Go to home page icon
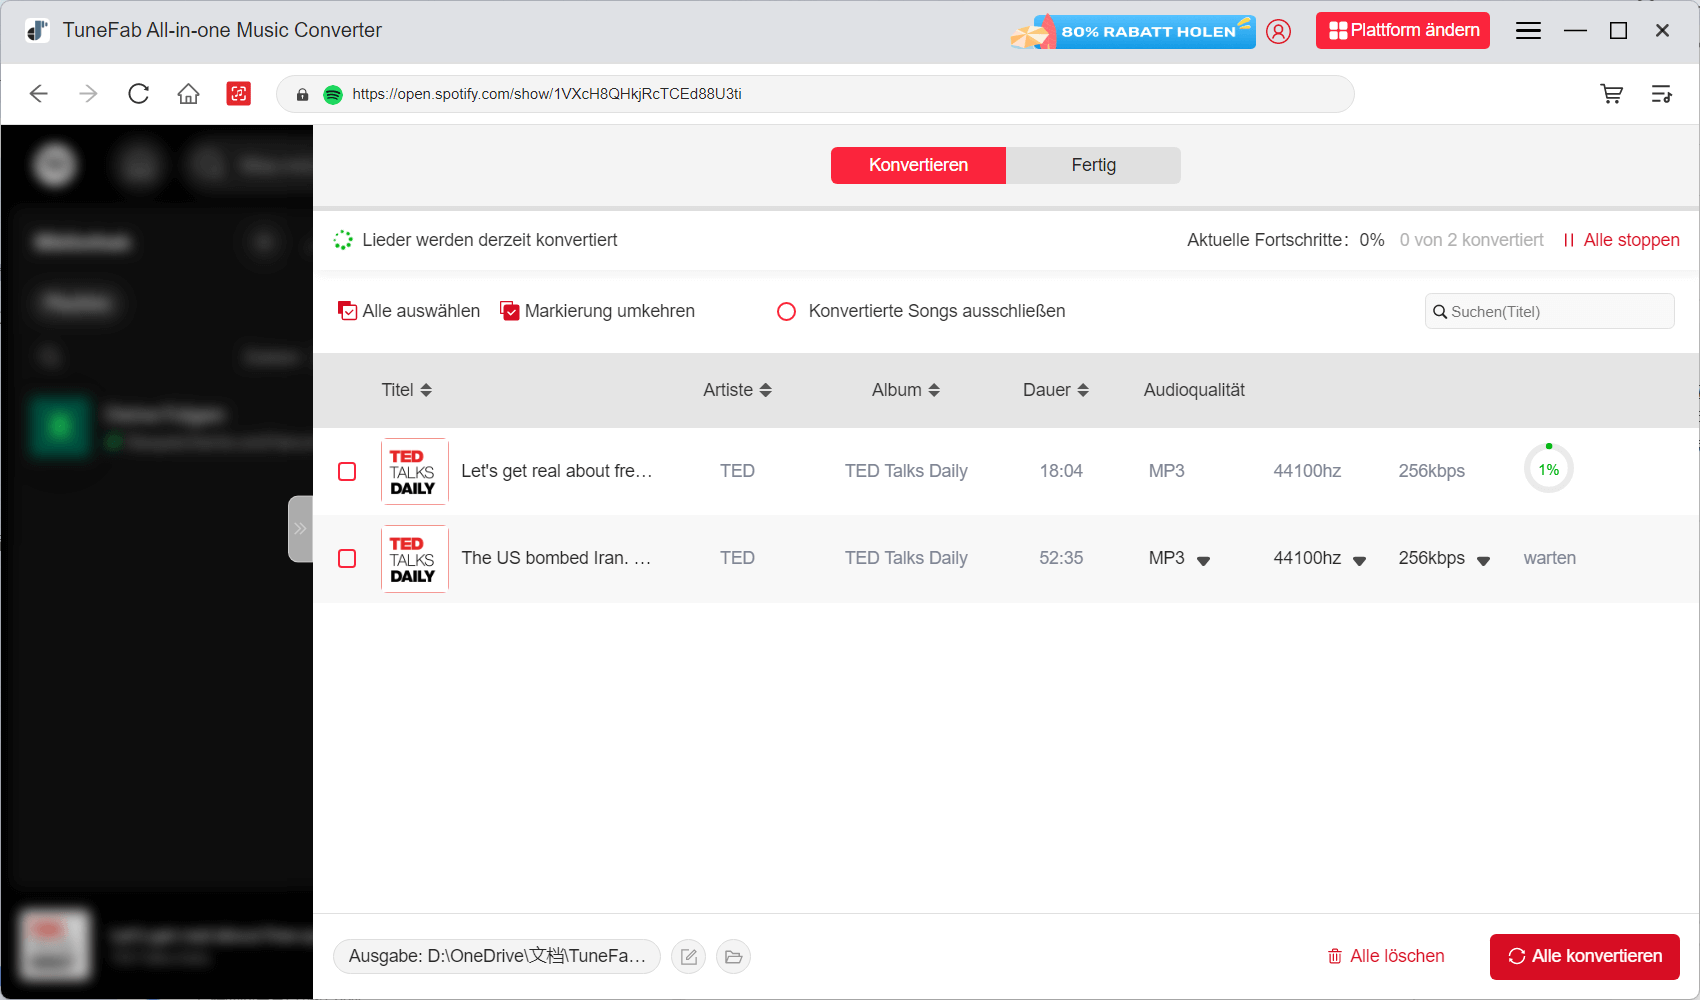 [188, 94]
